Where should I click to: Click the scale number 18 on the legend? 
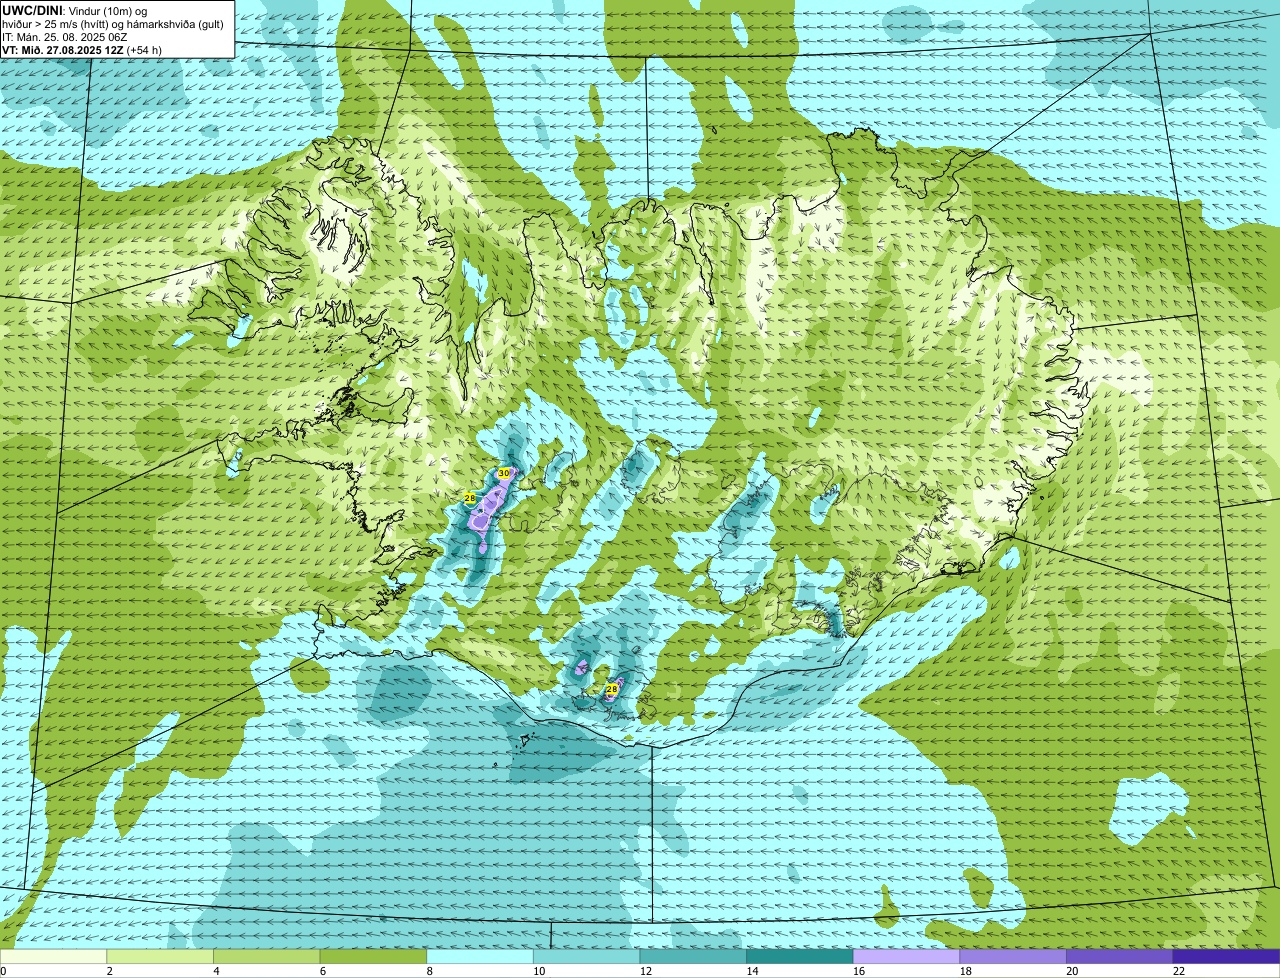pos(966,971)
